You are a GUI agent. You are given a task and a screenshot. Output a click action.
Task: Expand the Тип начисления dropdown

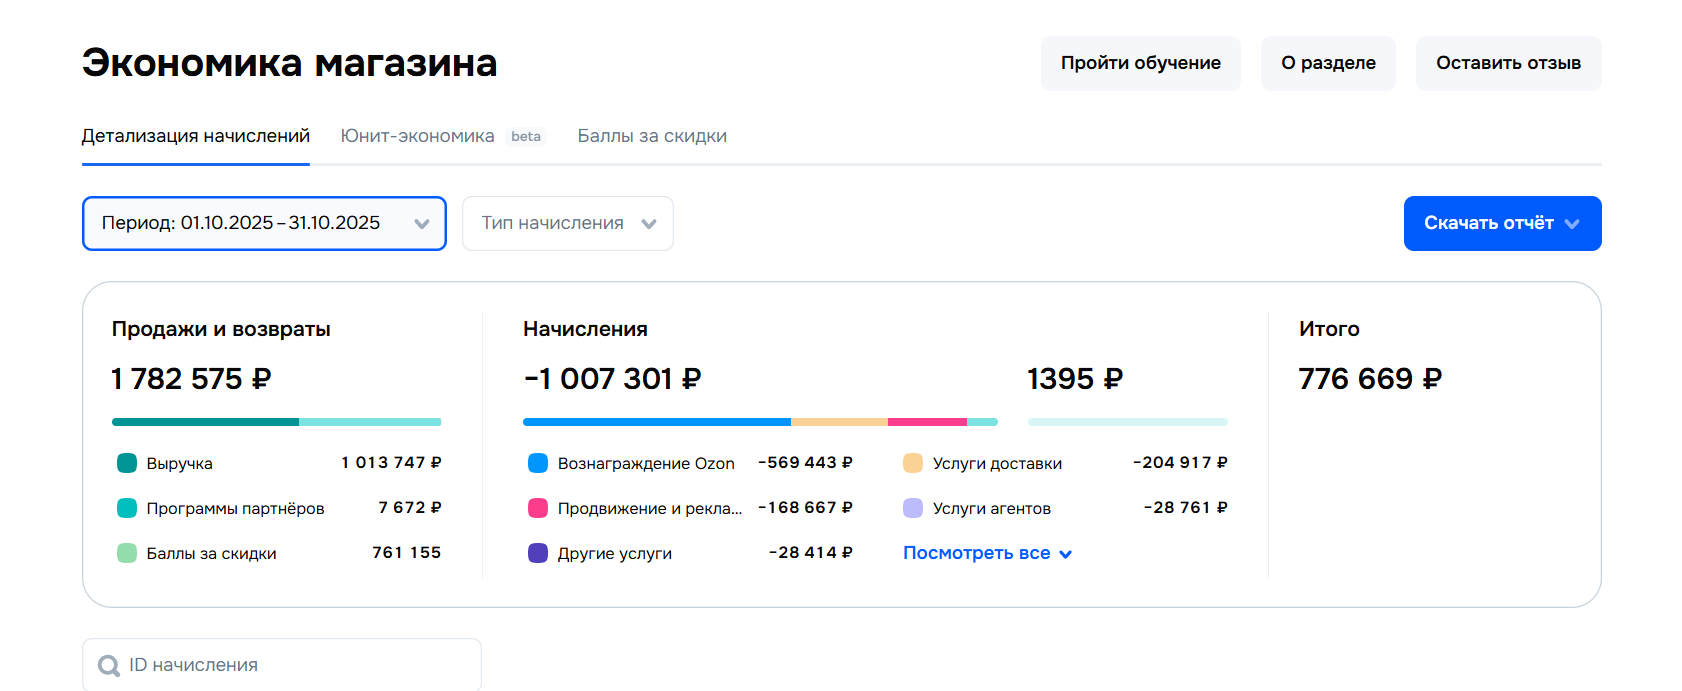tap(567, 223)
